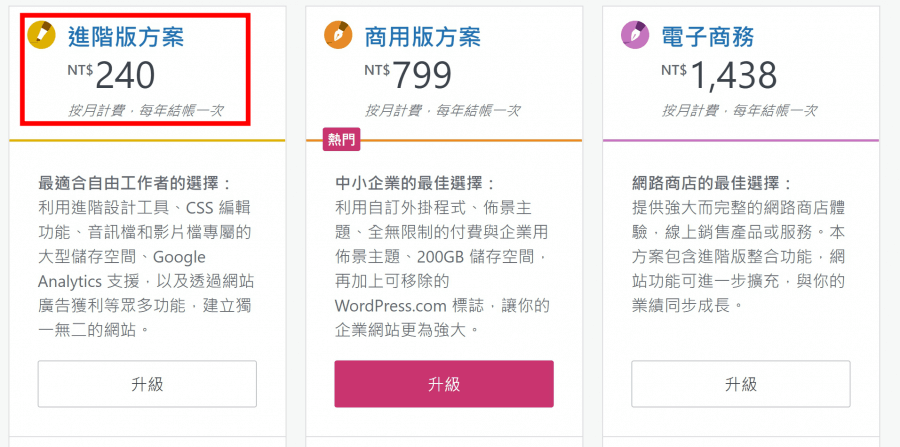The image size is (900, 447).
Task: Click the 網路商店的最佳選擇 heading
Action: click(712, 184)
